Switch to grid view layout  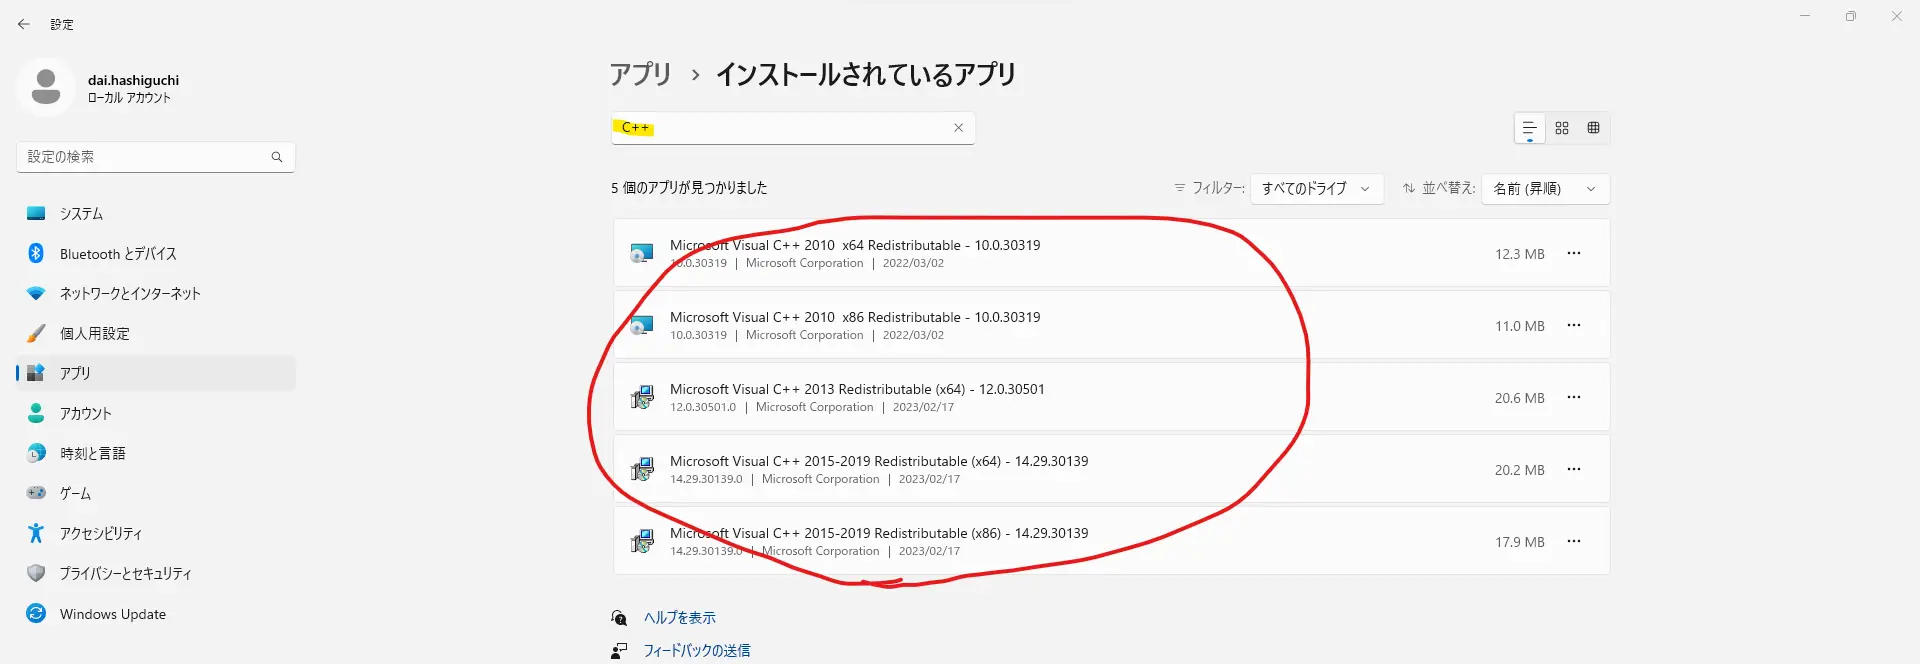click(x=1562, y=128)
